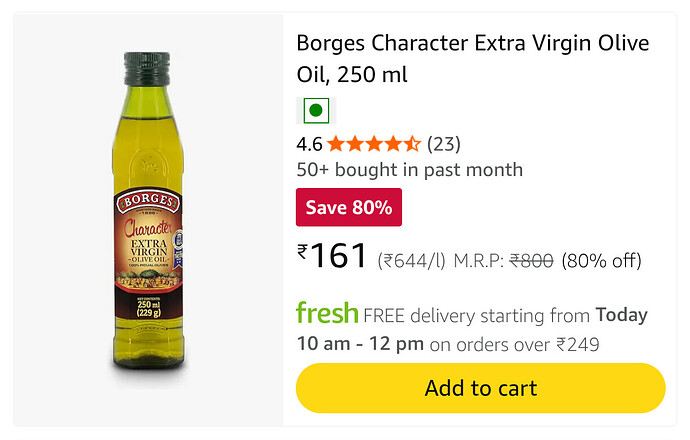Screen dimensions: 690x440
Task: Click the red Save 80% badge
Action: (x=349, y=208)
